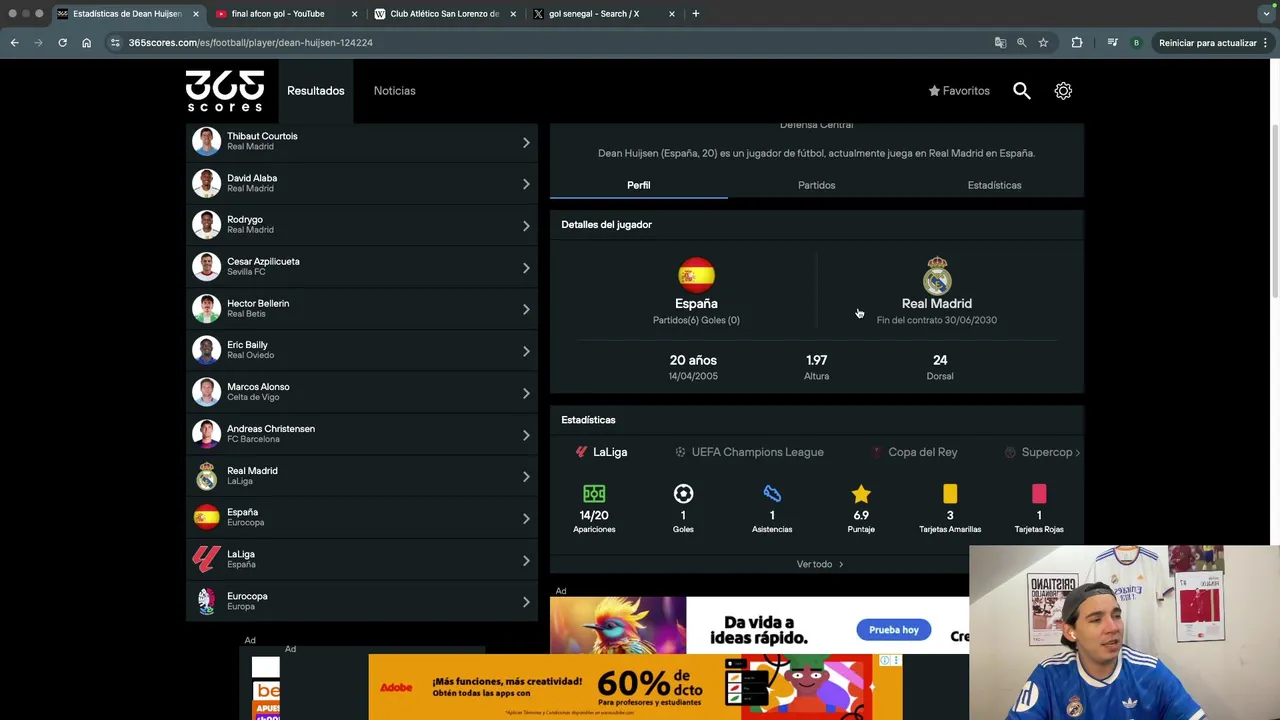
Task: Open the translate page icon
Action: pos(1000,43)
